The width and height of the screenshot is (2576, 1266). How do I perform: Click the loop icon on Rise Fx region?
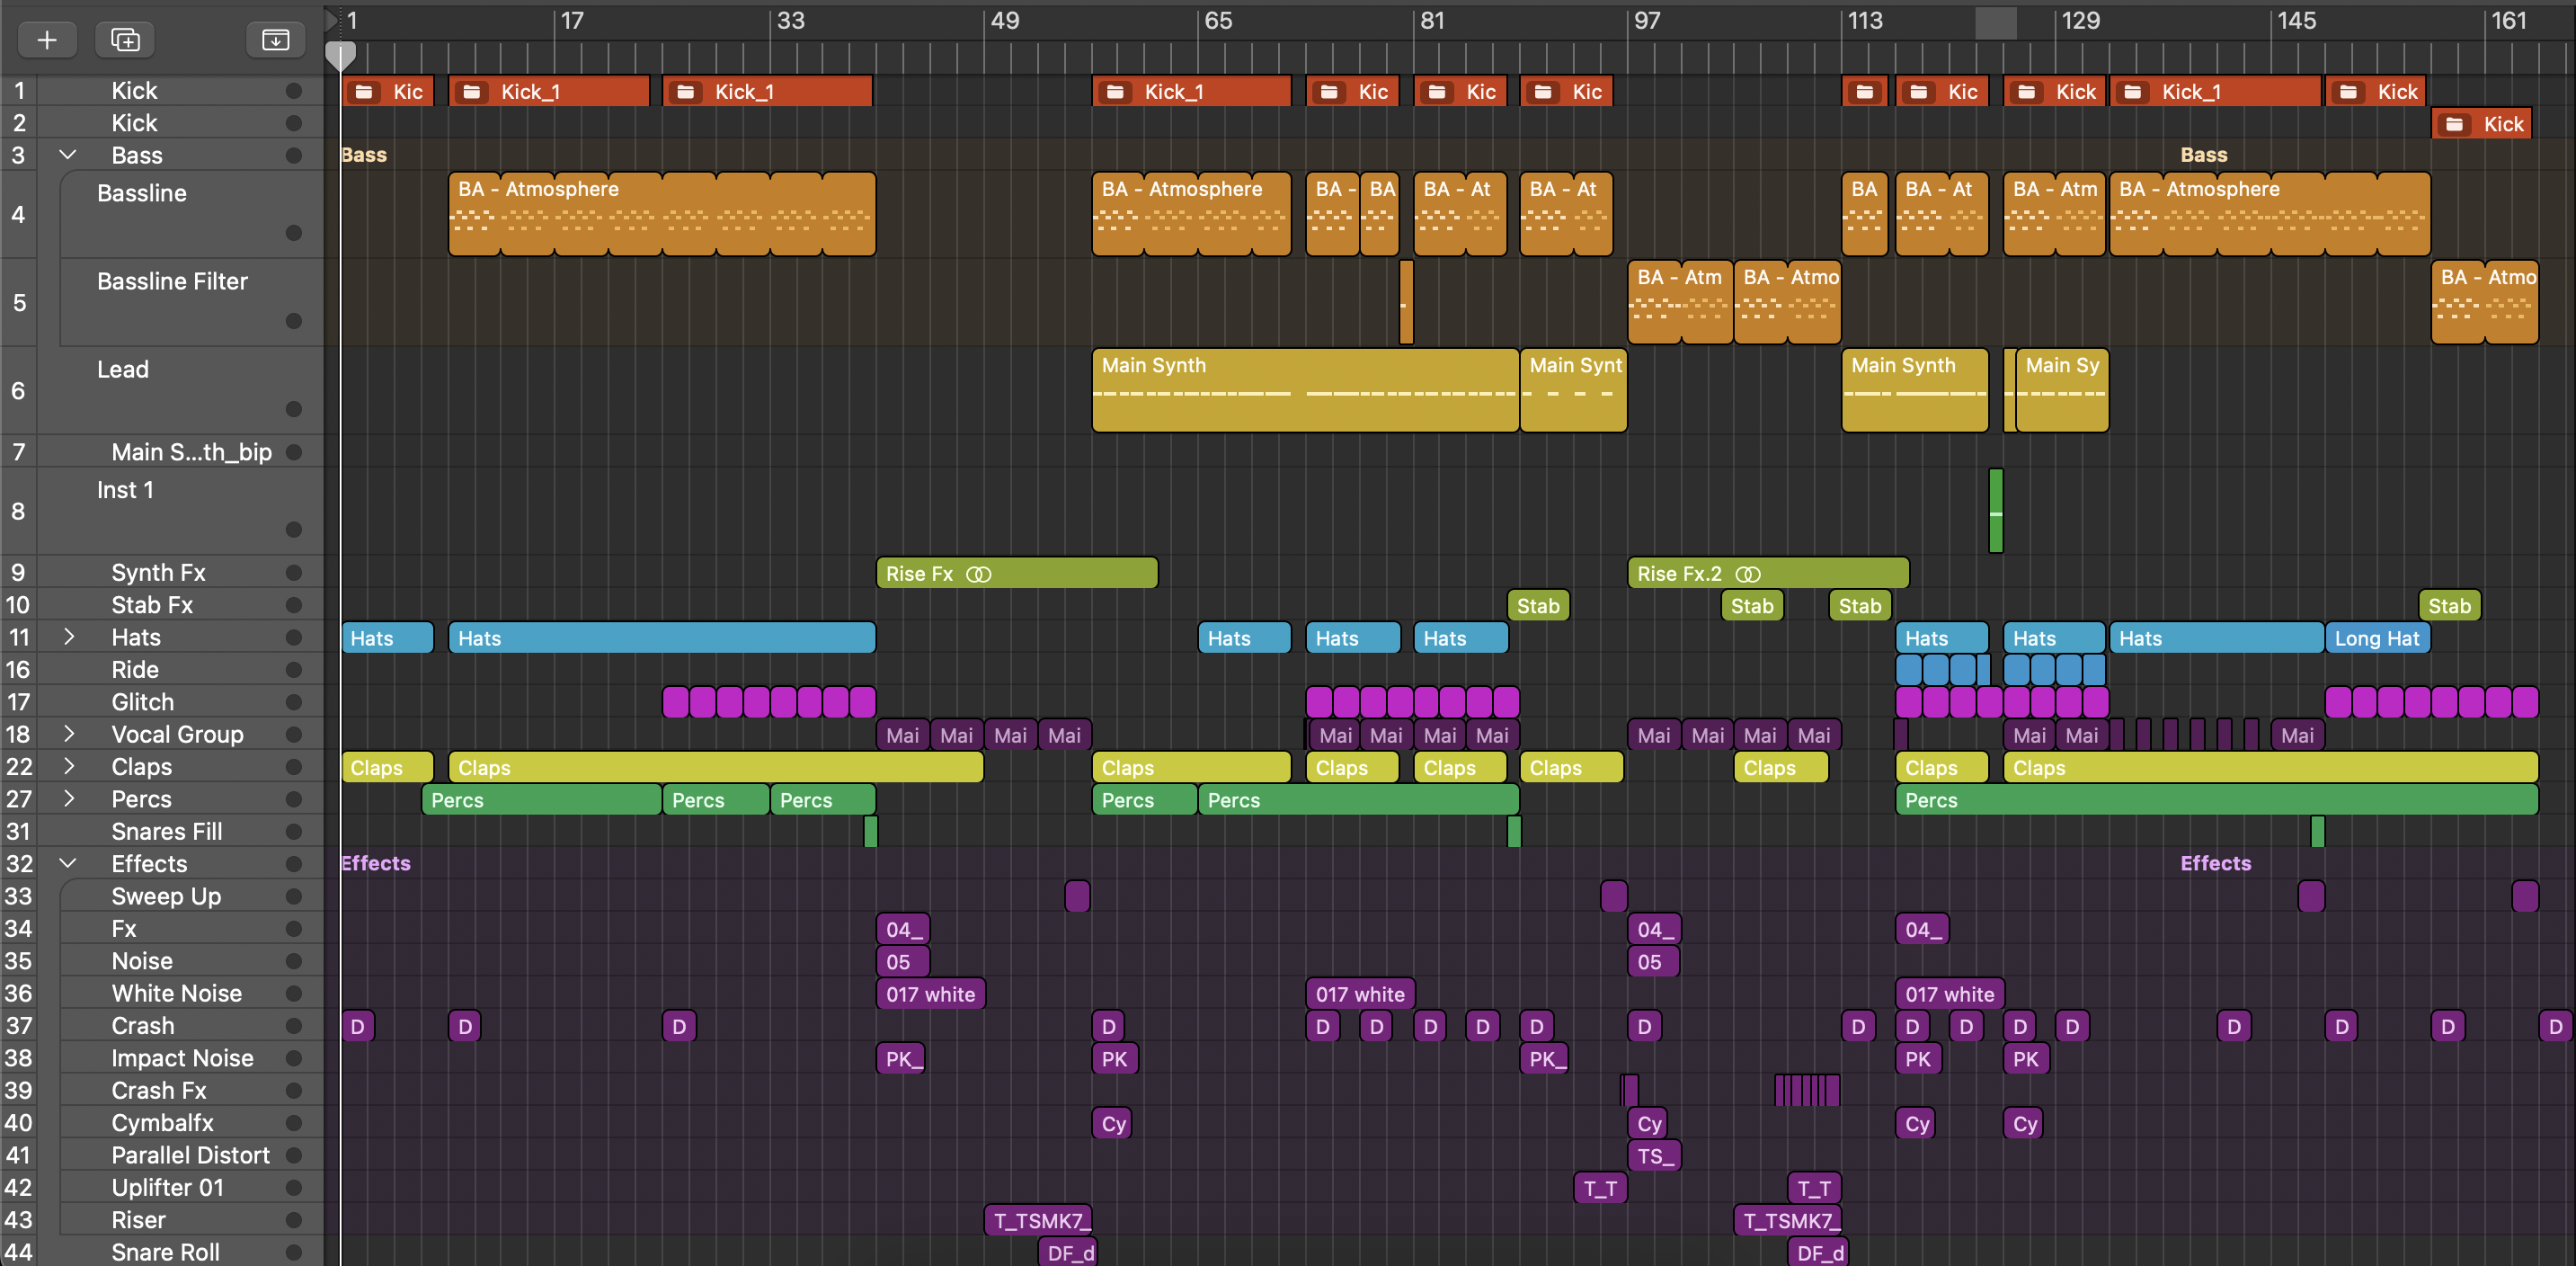coord(978,574)
